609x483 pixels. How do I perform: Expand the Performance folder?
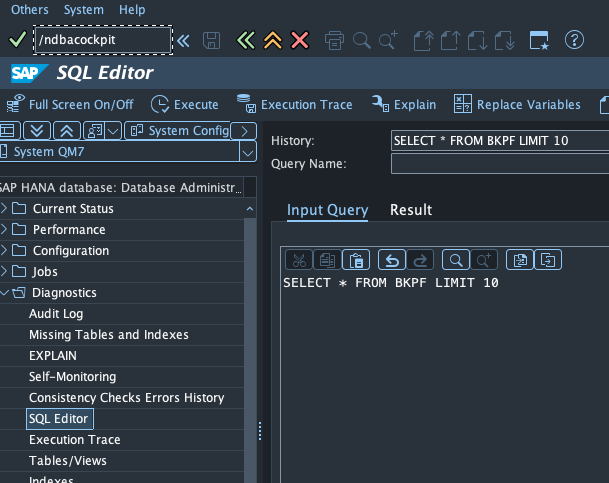pos(4,229)
